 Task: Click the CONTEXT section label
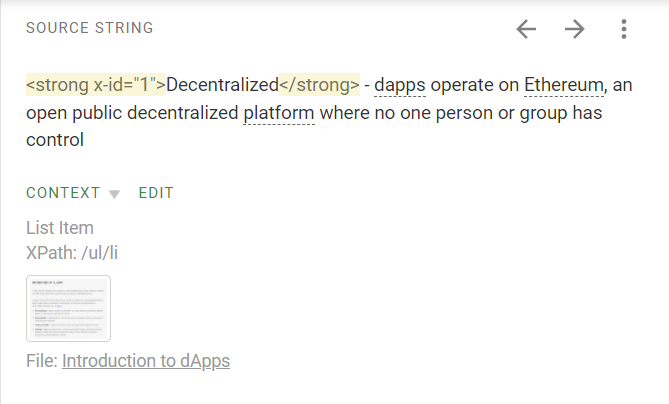tap(63, 193)
